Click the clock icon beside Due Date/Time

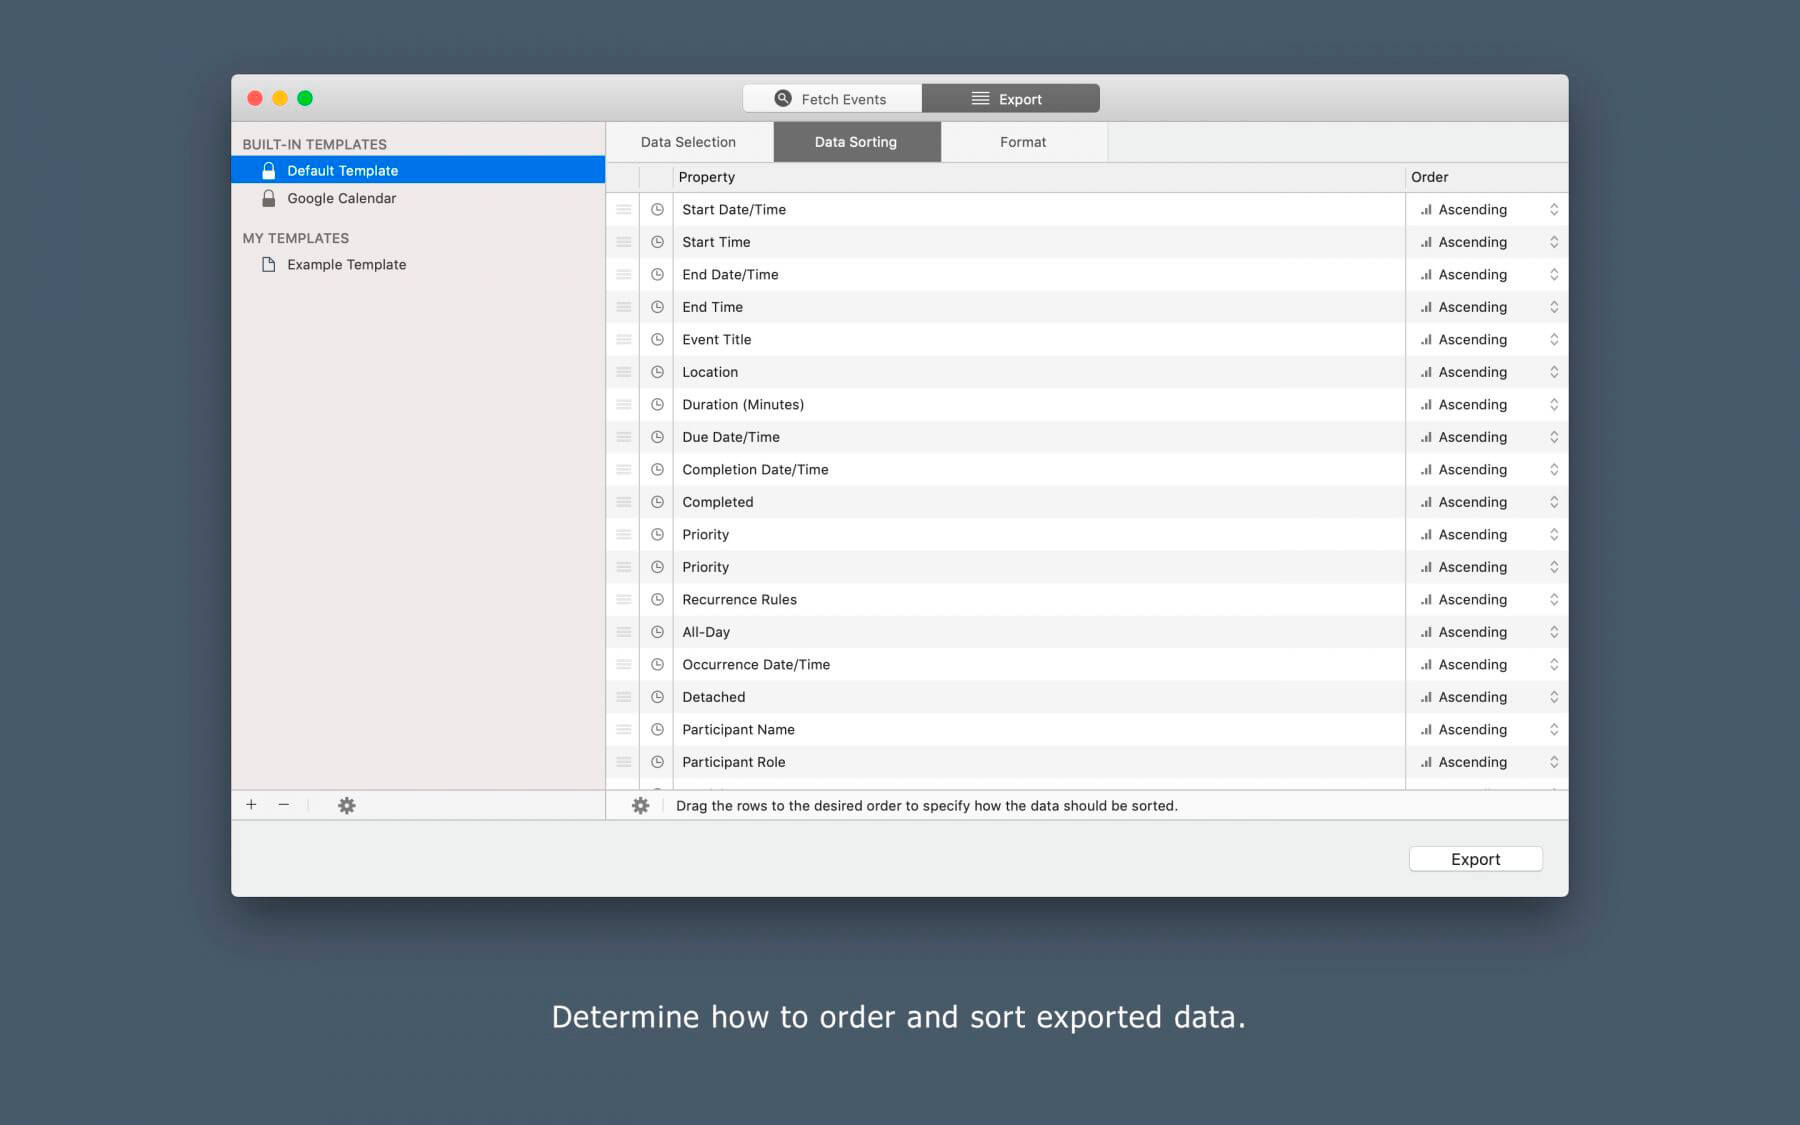click(657, 437)
